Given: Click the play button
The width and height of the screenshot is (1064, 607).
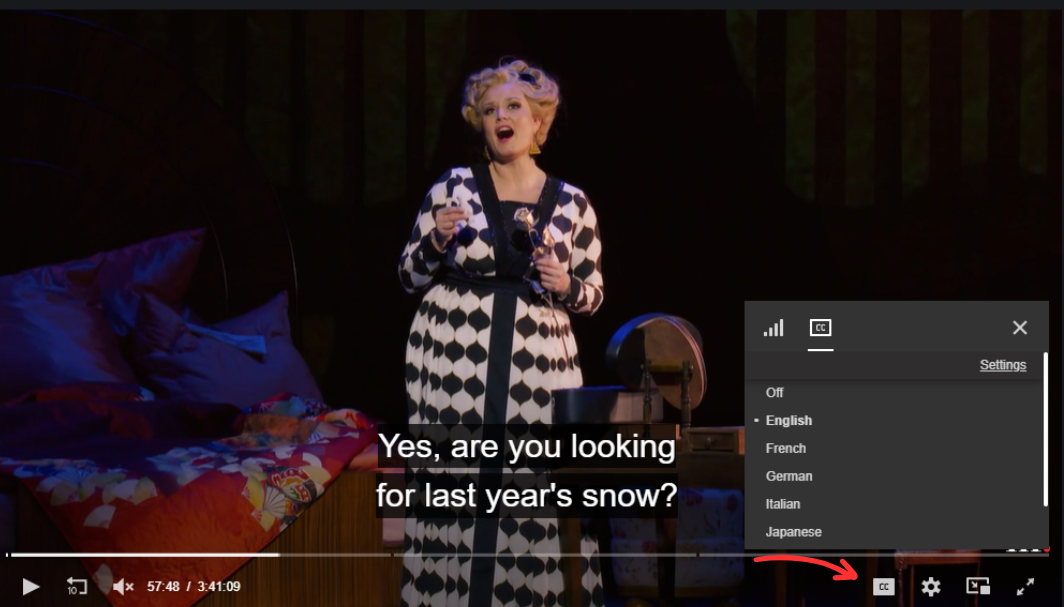Looking at the screenshot, I should click(x=31, y=587).
